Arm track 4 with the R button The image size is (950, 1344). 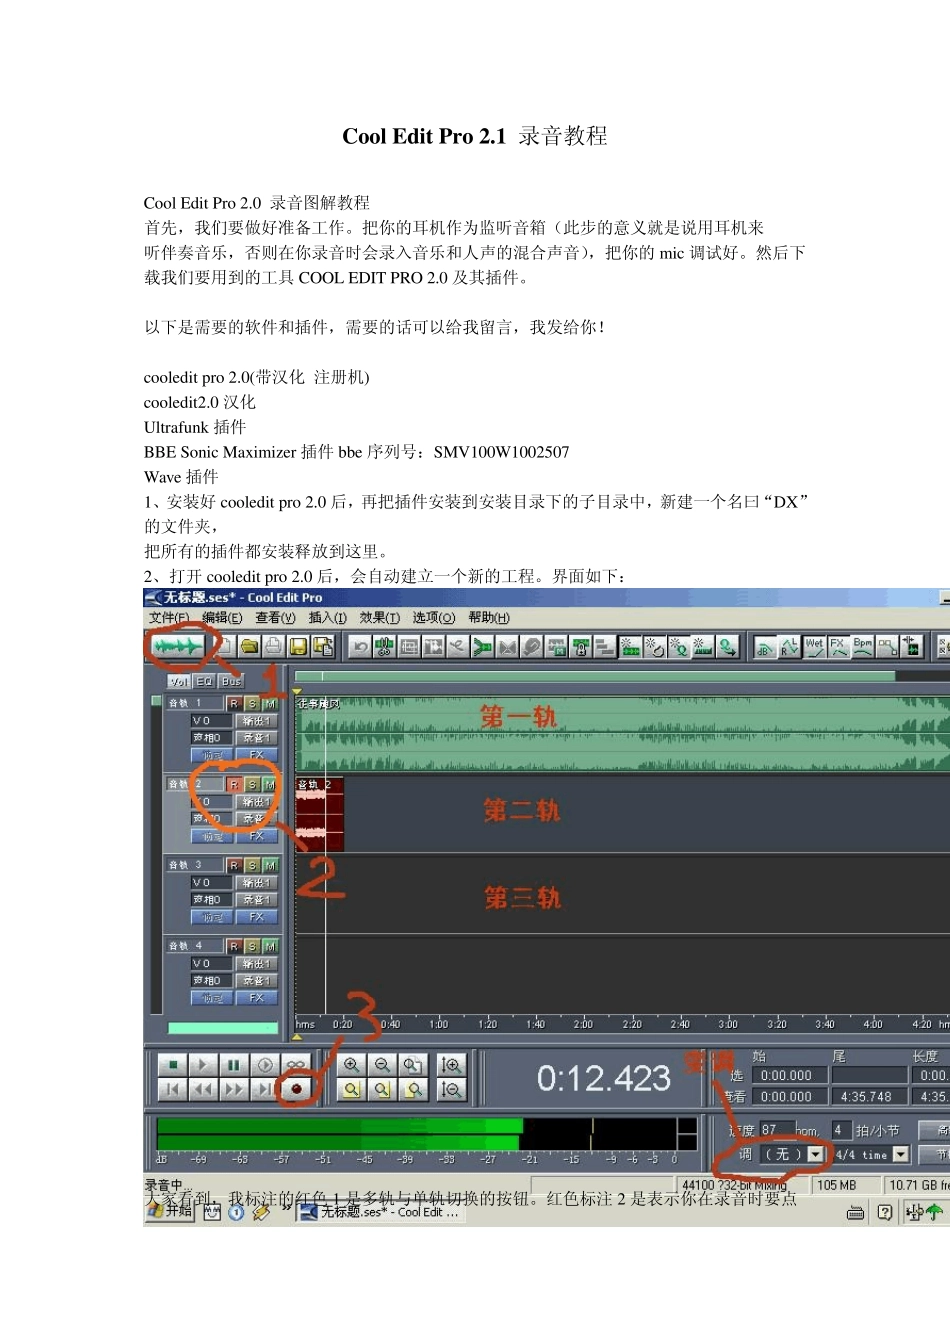point(234,946)
